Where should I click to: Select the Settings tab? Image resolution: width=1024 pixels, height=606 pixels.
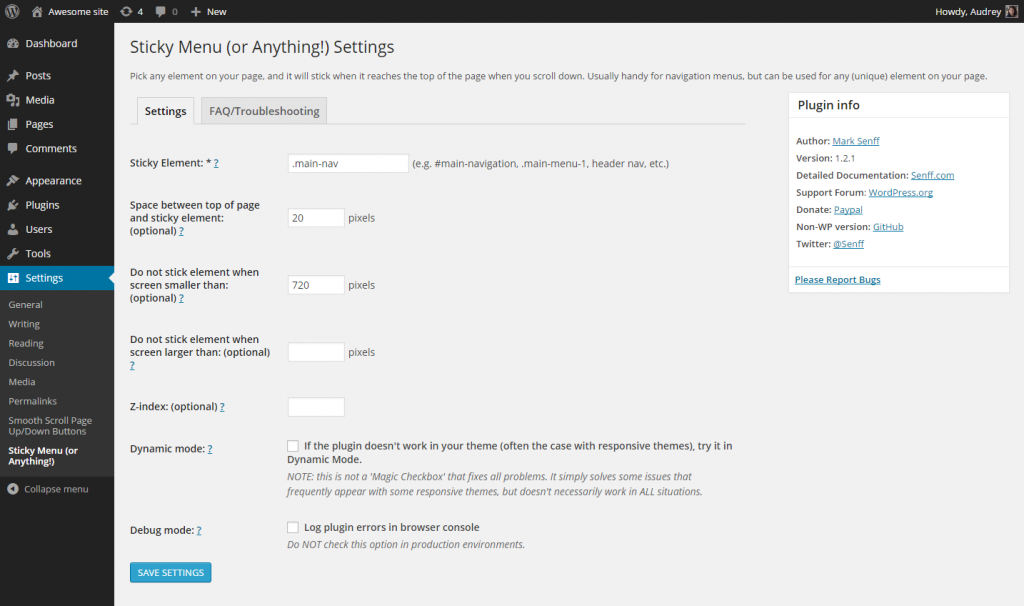tap(165, 110)
